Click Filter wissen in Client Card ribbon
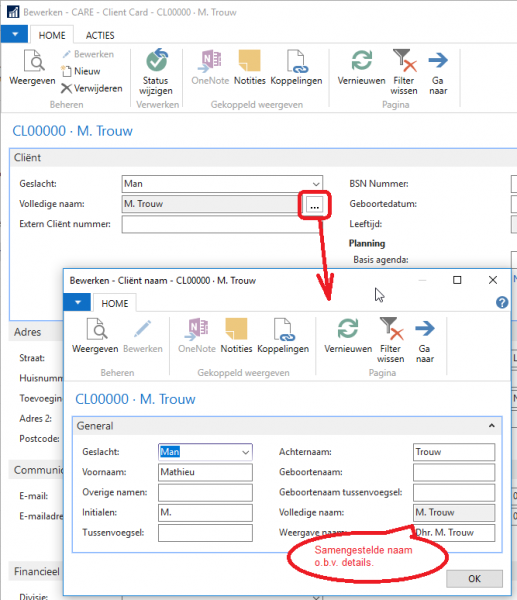Viewport: 517px width, 600px height. coord(404,72)
